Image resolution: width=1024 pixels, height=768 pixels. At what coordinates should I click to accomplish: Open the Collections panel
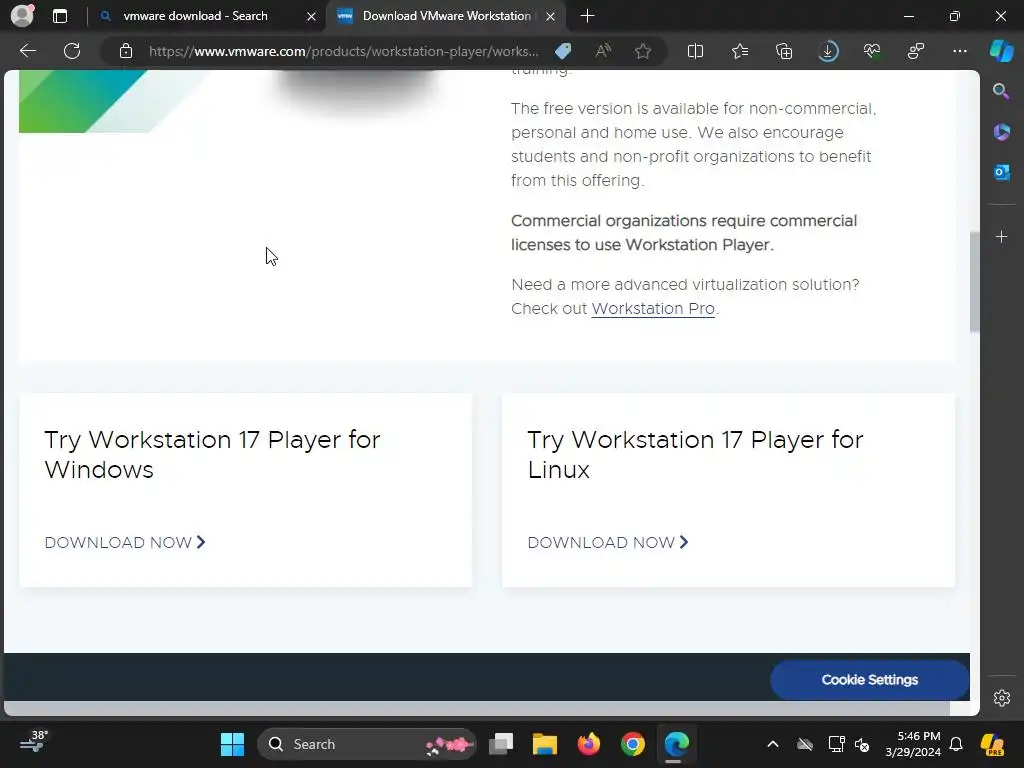click(784, 51)
